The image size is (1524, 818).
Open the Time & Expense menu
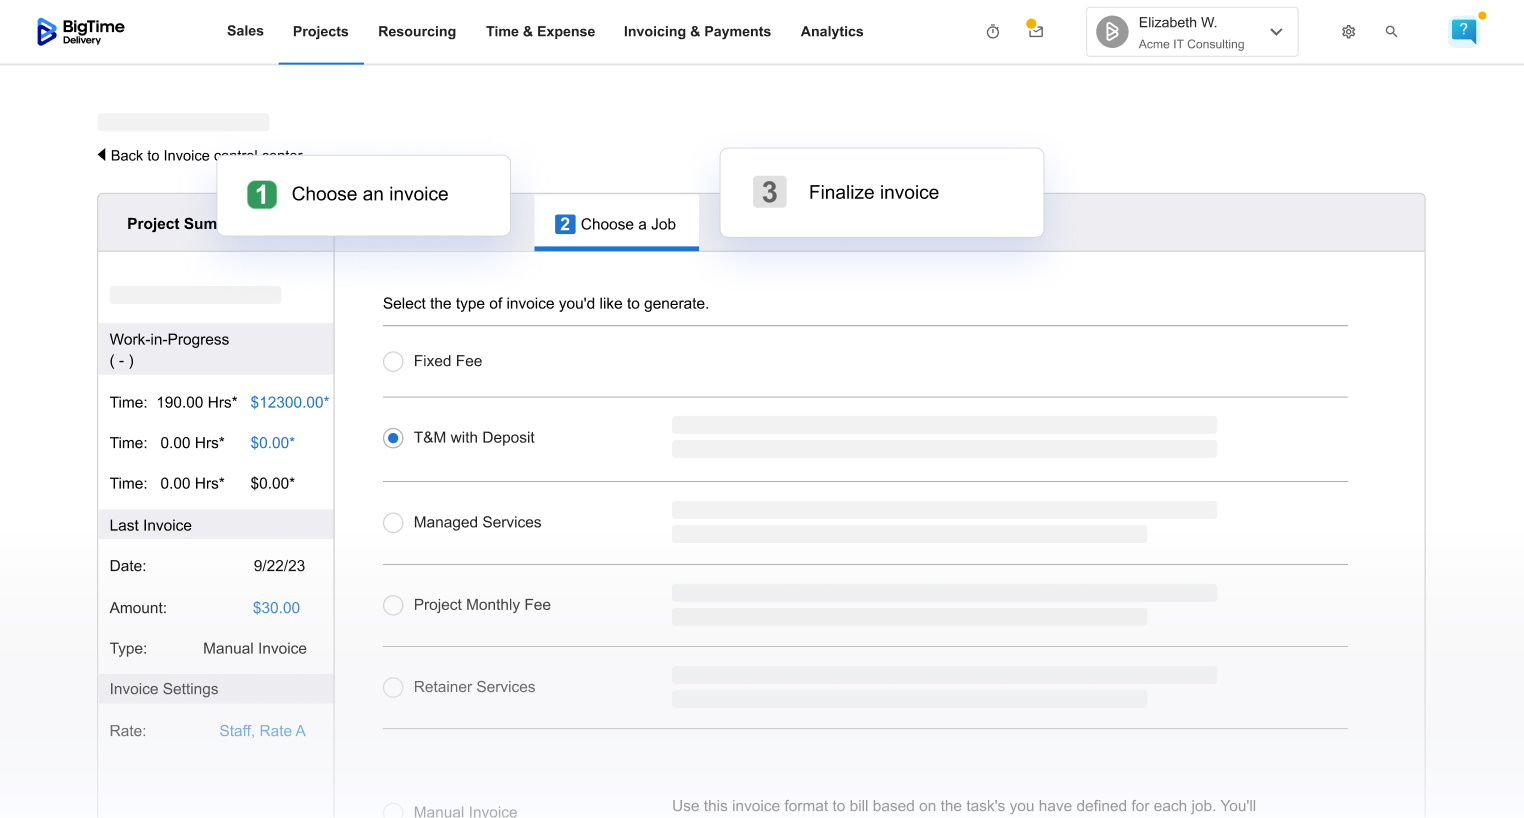click(540, 32)
